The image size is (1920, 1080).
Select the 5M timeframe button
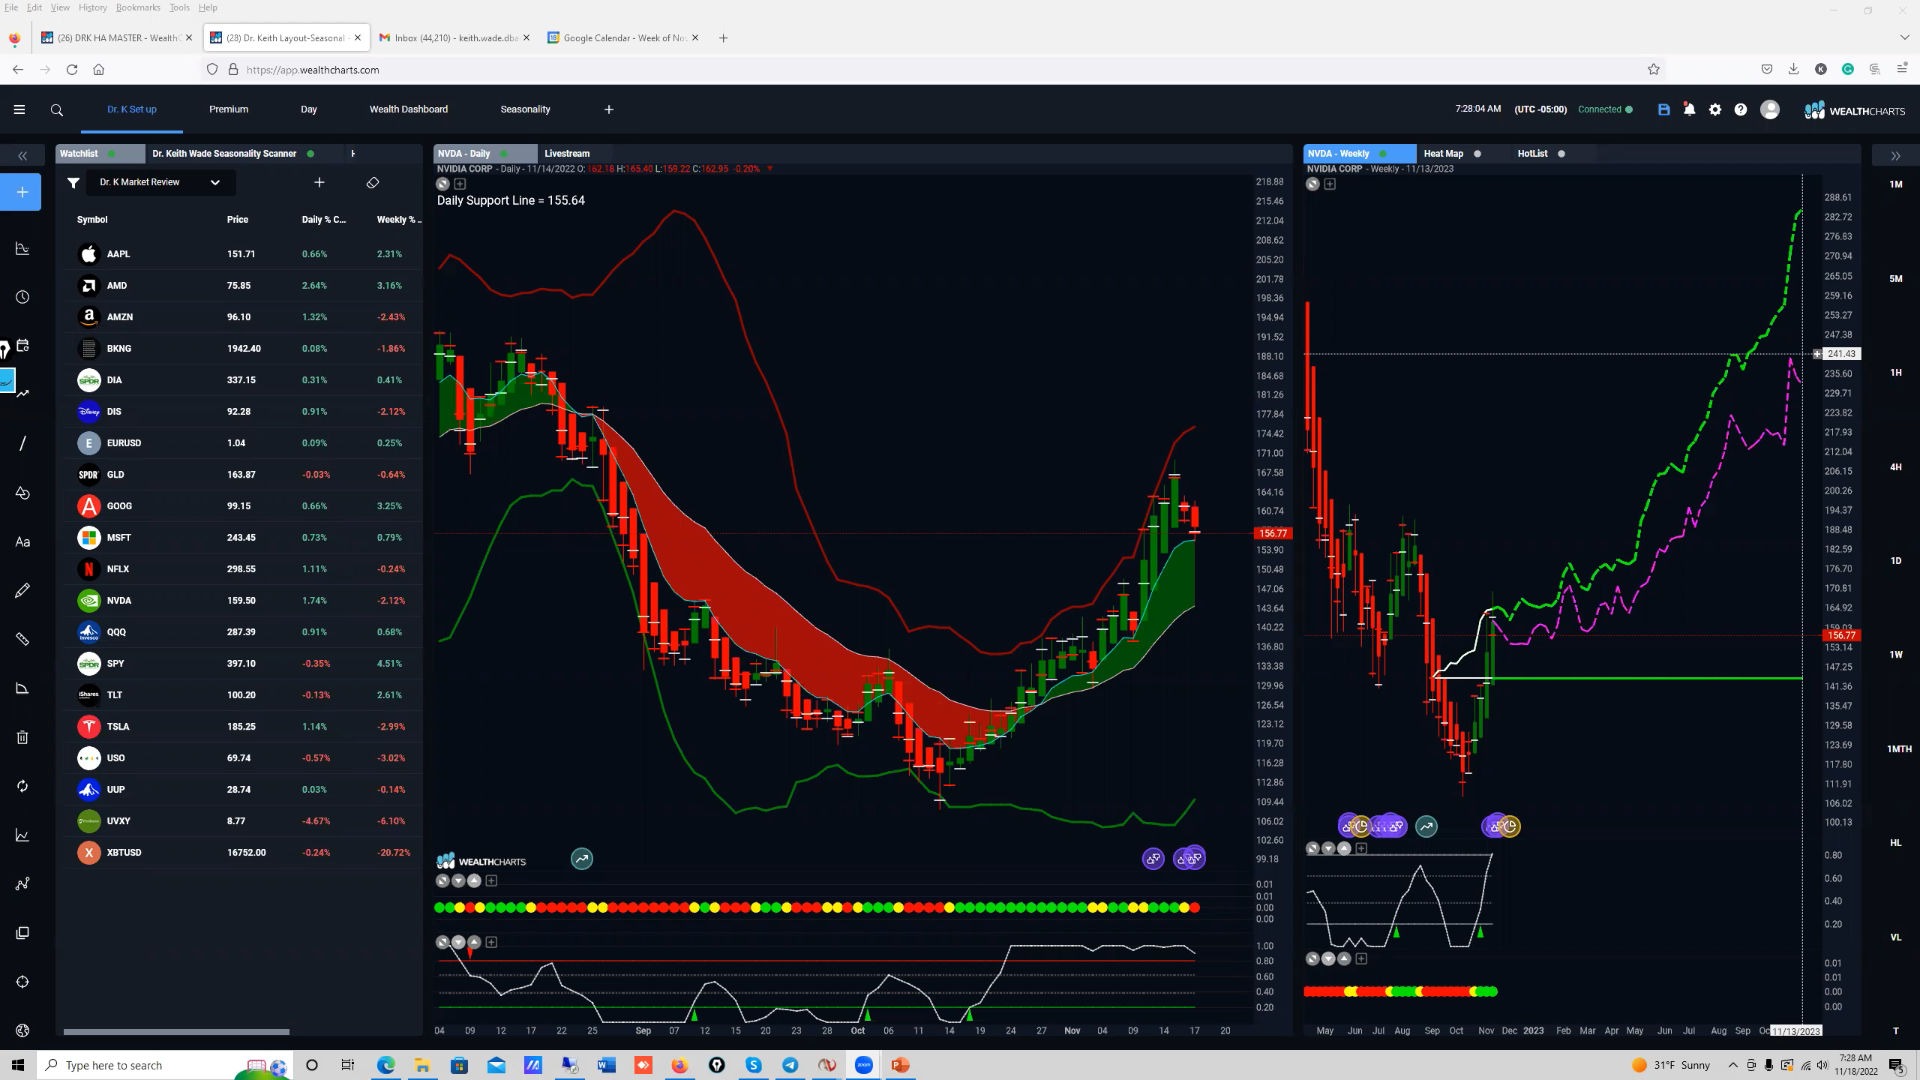point(1896,279)
